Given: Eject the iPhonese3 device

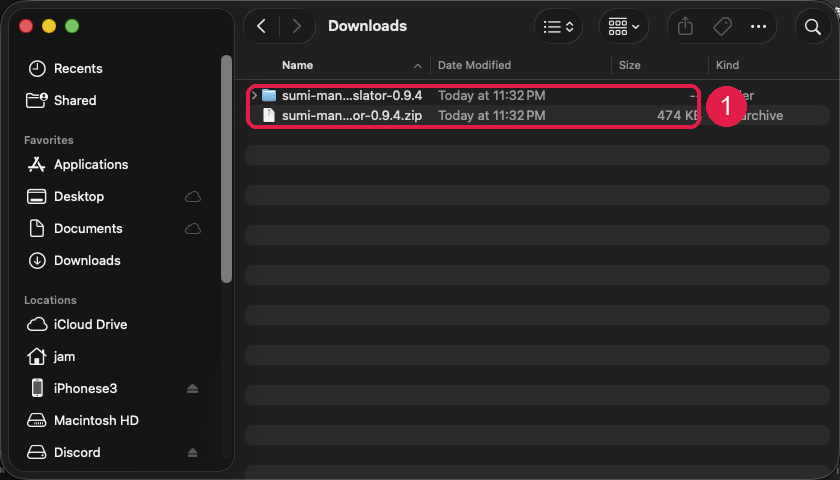Looking at the screenshot, I should 192,389.
